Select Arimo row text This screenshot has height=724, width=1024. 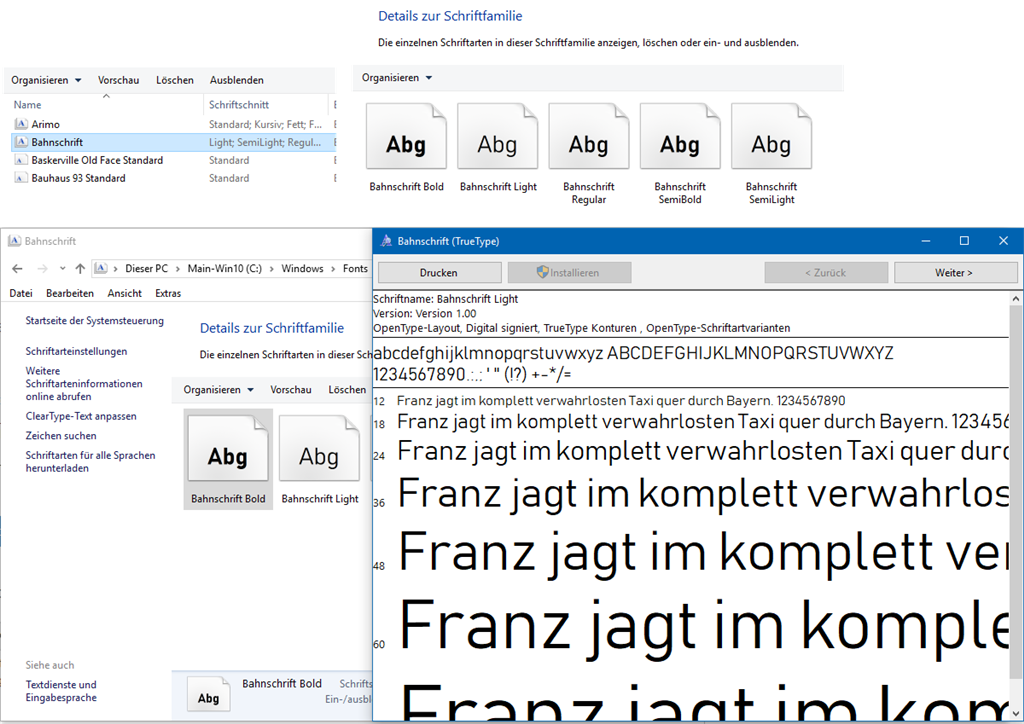(x=45, y=124)
